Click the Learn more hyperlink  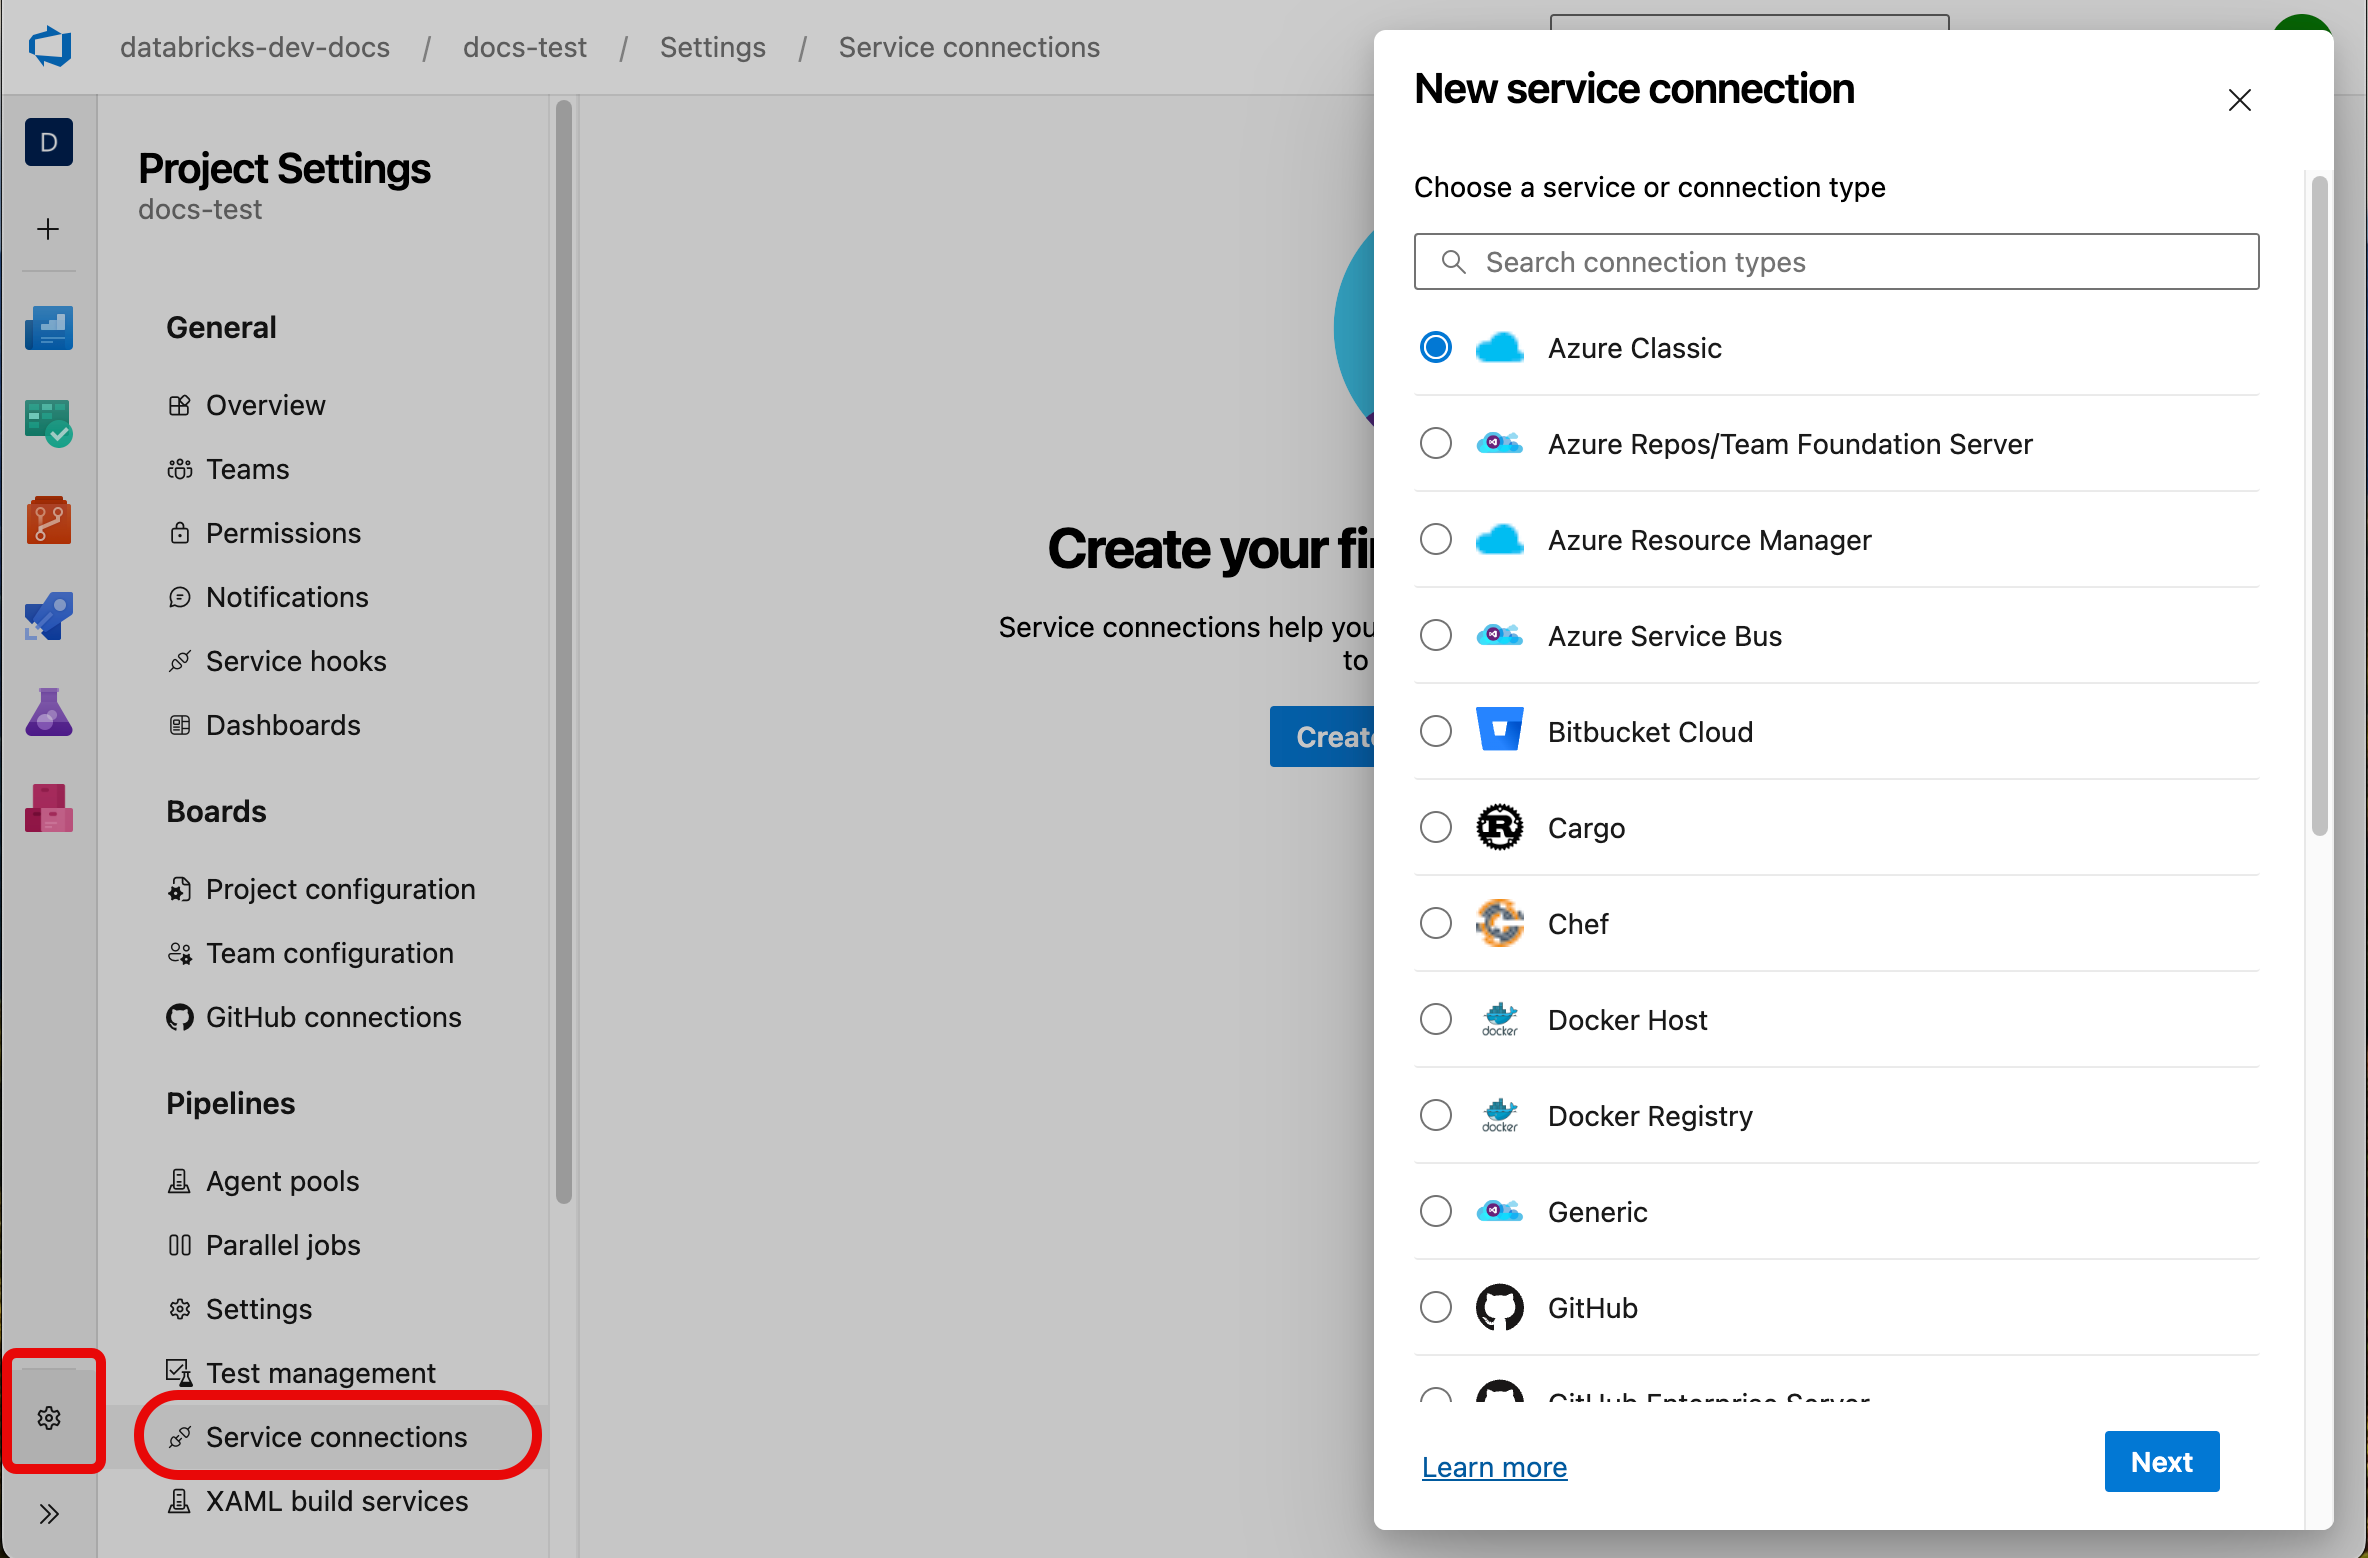coord(1490,1464)
